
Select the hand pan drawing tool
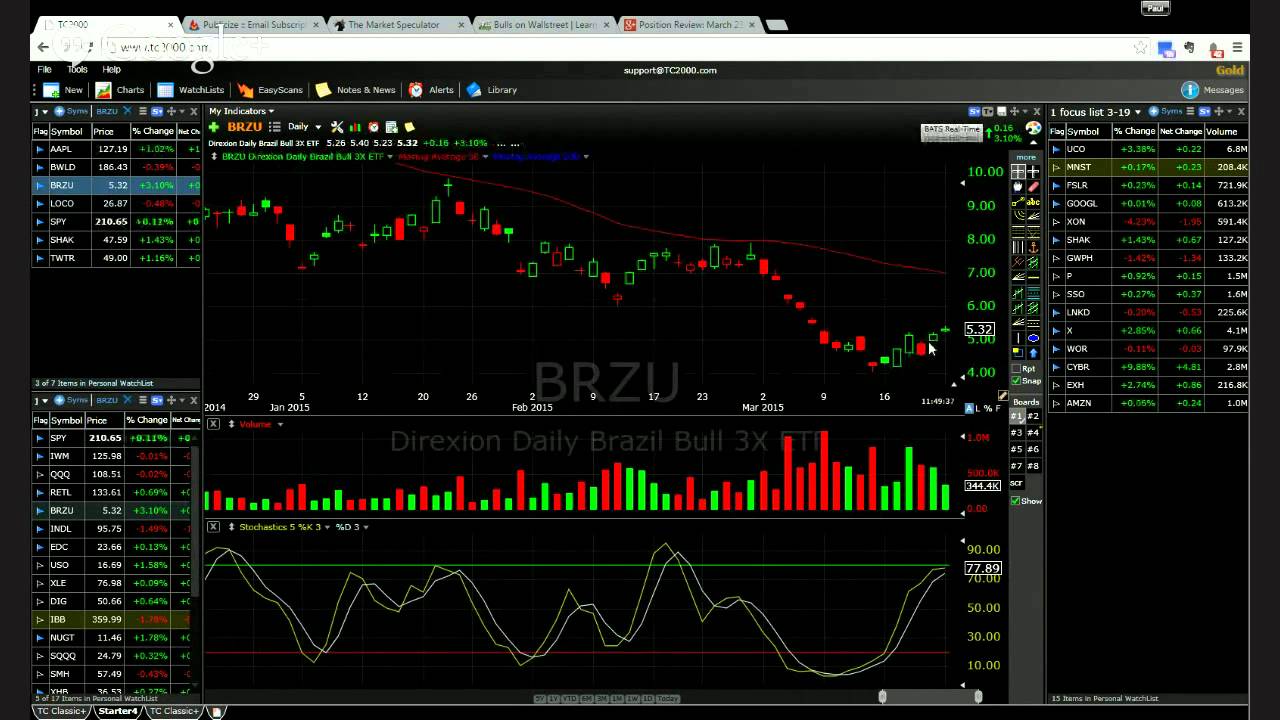[1018, 187]
